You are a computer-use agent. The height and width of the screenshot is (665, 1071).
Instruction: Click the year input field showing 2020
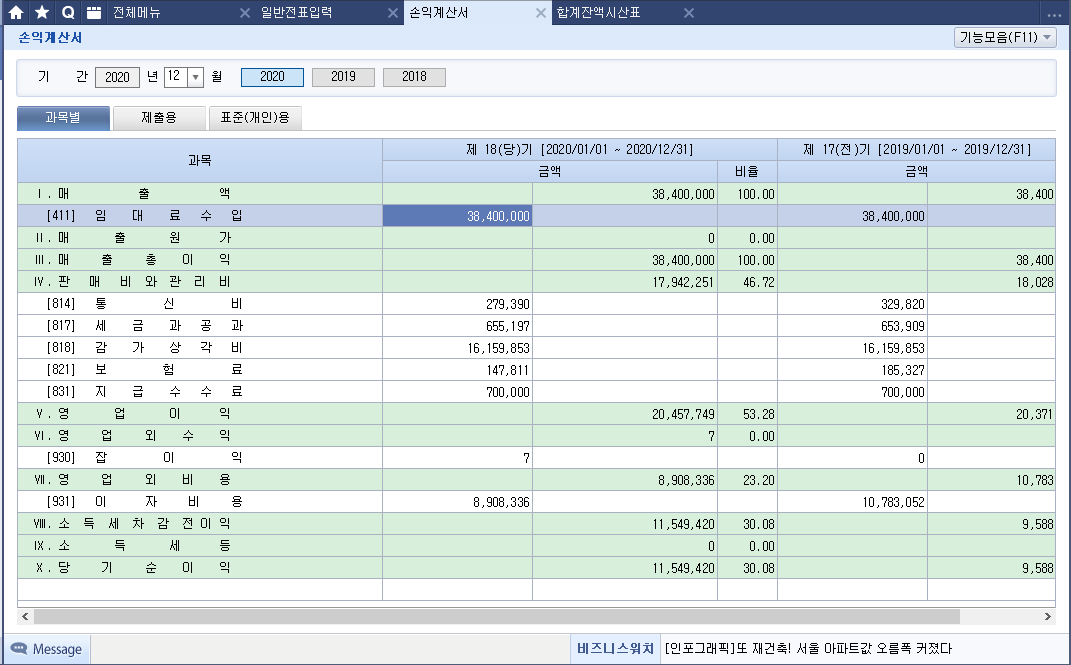tap(117, 77)
